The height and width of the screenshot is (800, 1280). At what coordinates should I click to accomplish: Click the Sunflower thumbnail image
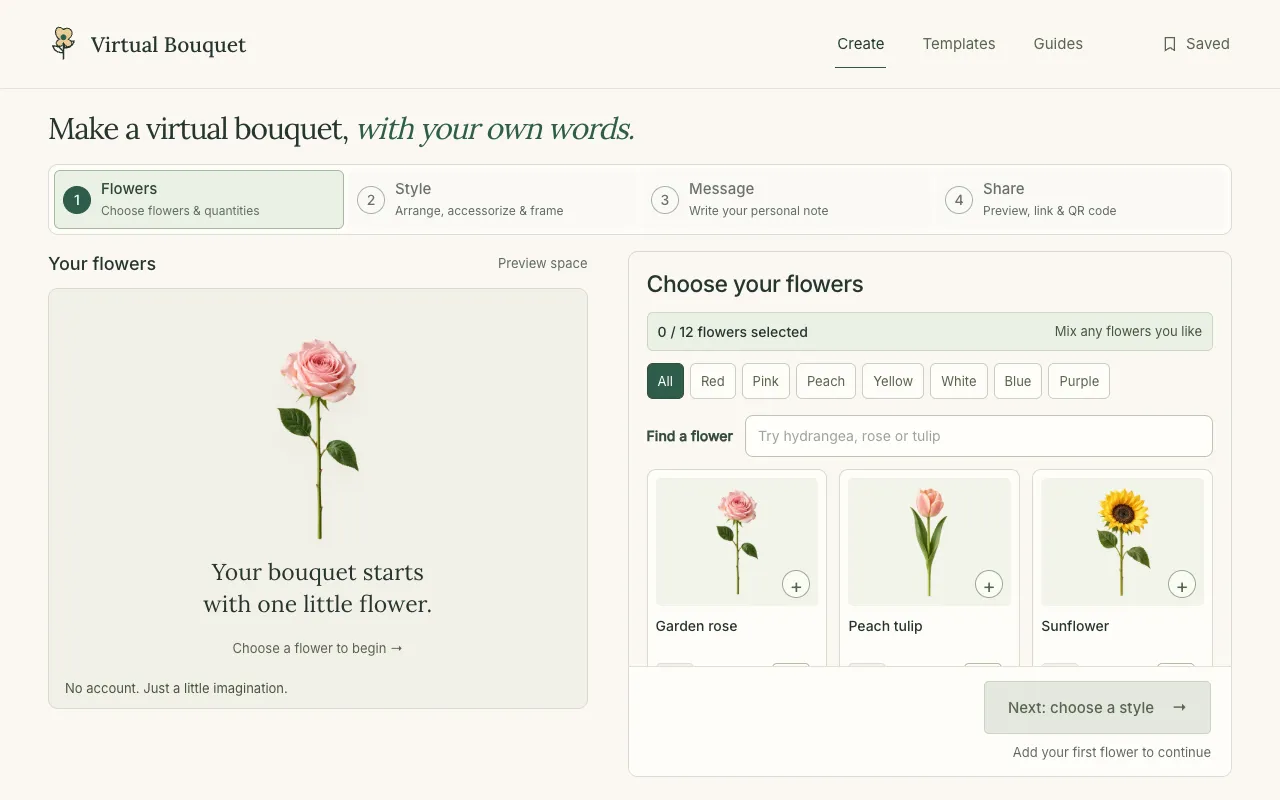[x=1122, y=542]
